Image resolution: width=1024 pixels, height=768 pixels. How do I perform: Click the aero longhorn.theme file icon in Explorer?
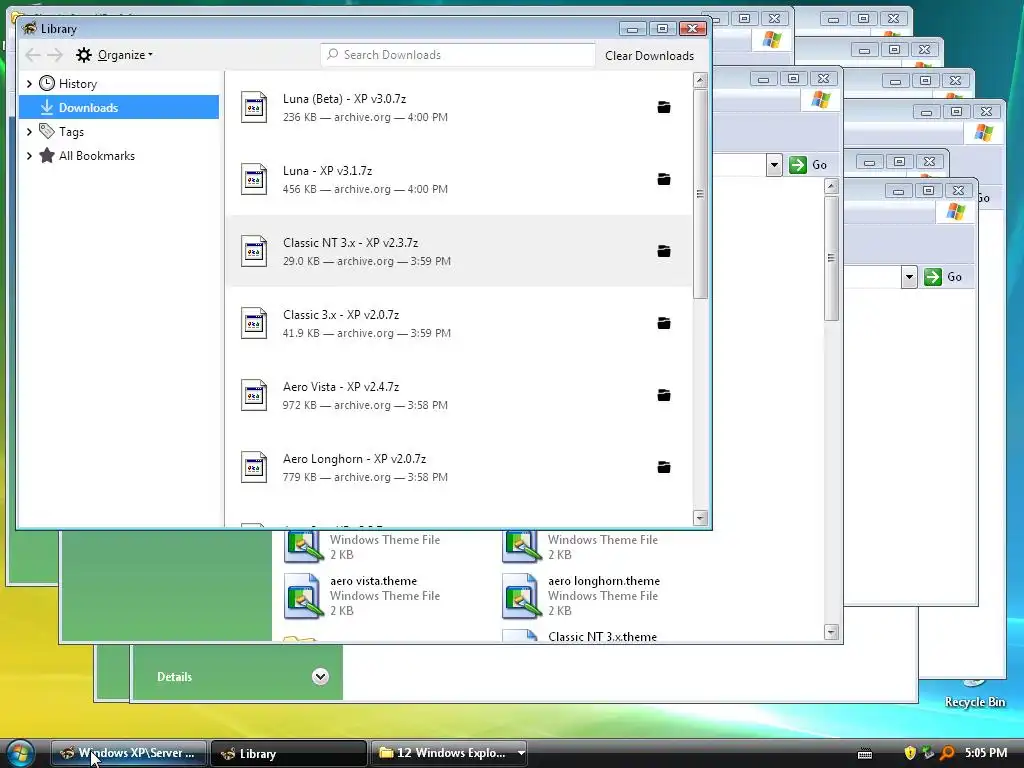point(522,596)
